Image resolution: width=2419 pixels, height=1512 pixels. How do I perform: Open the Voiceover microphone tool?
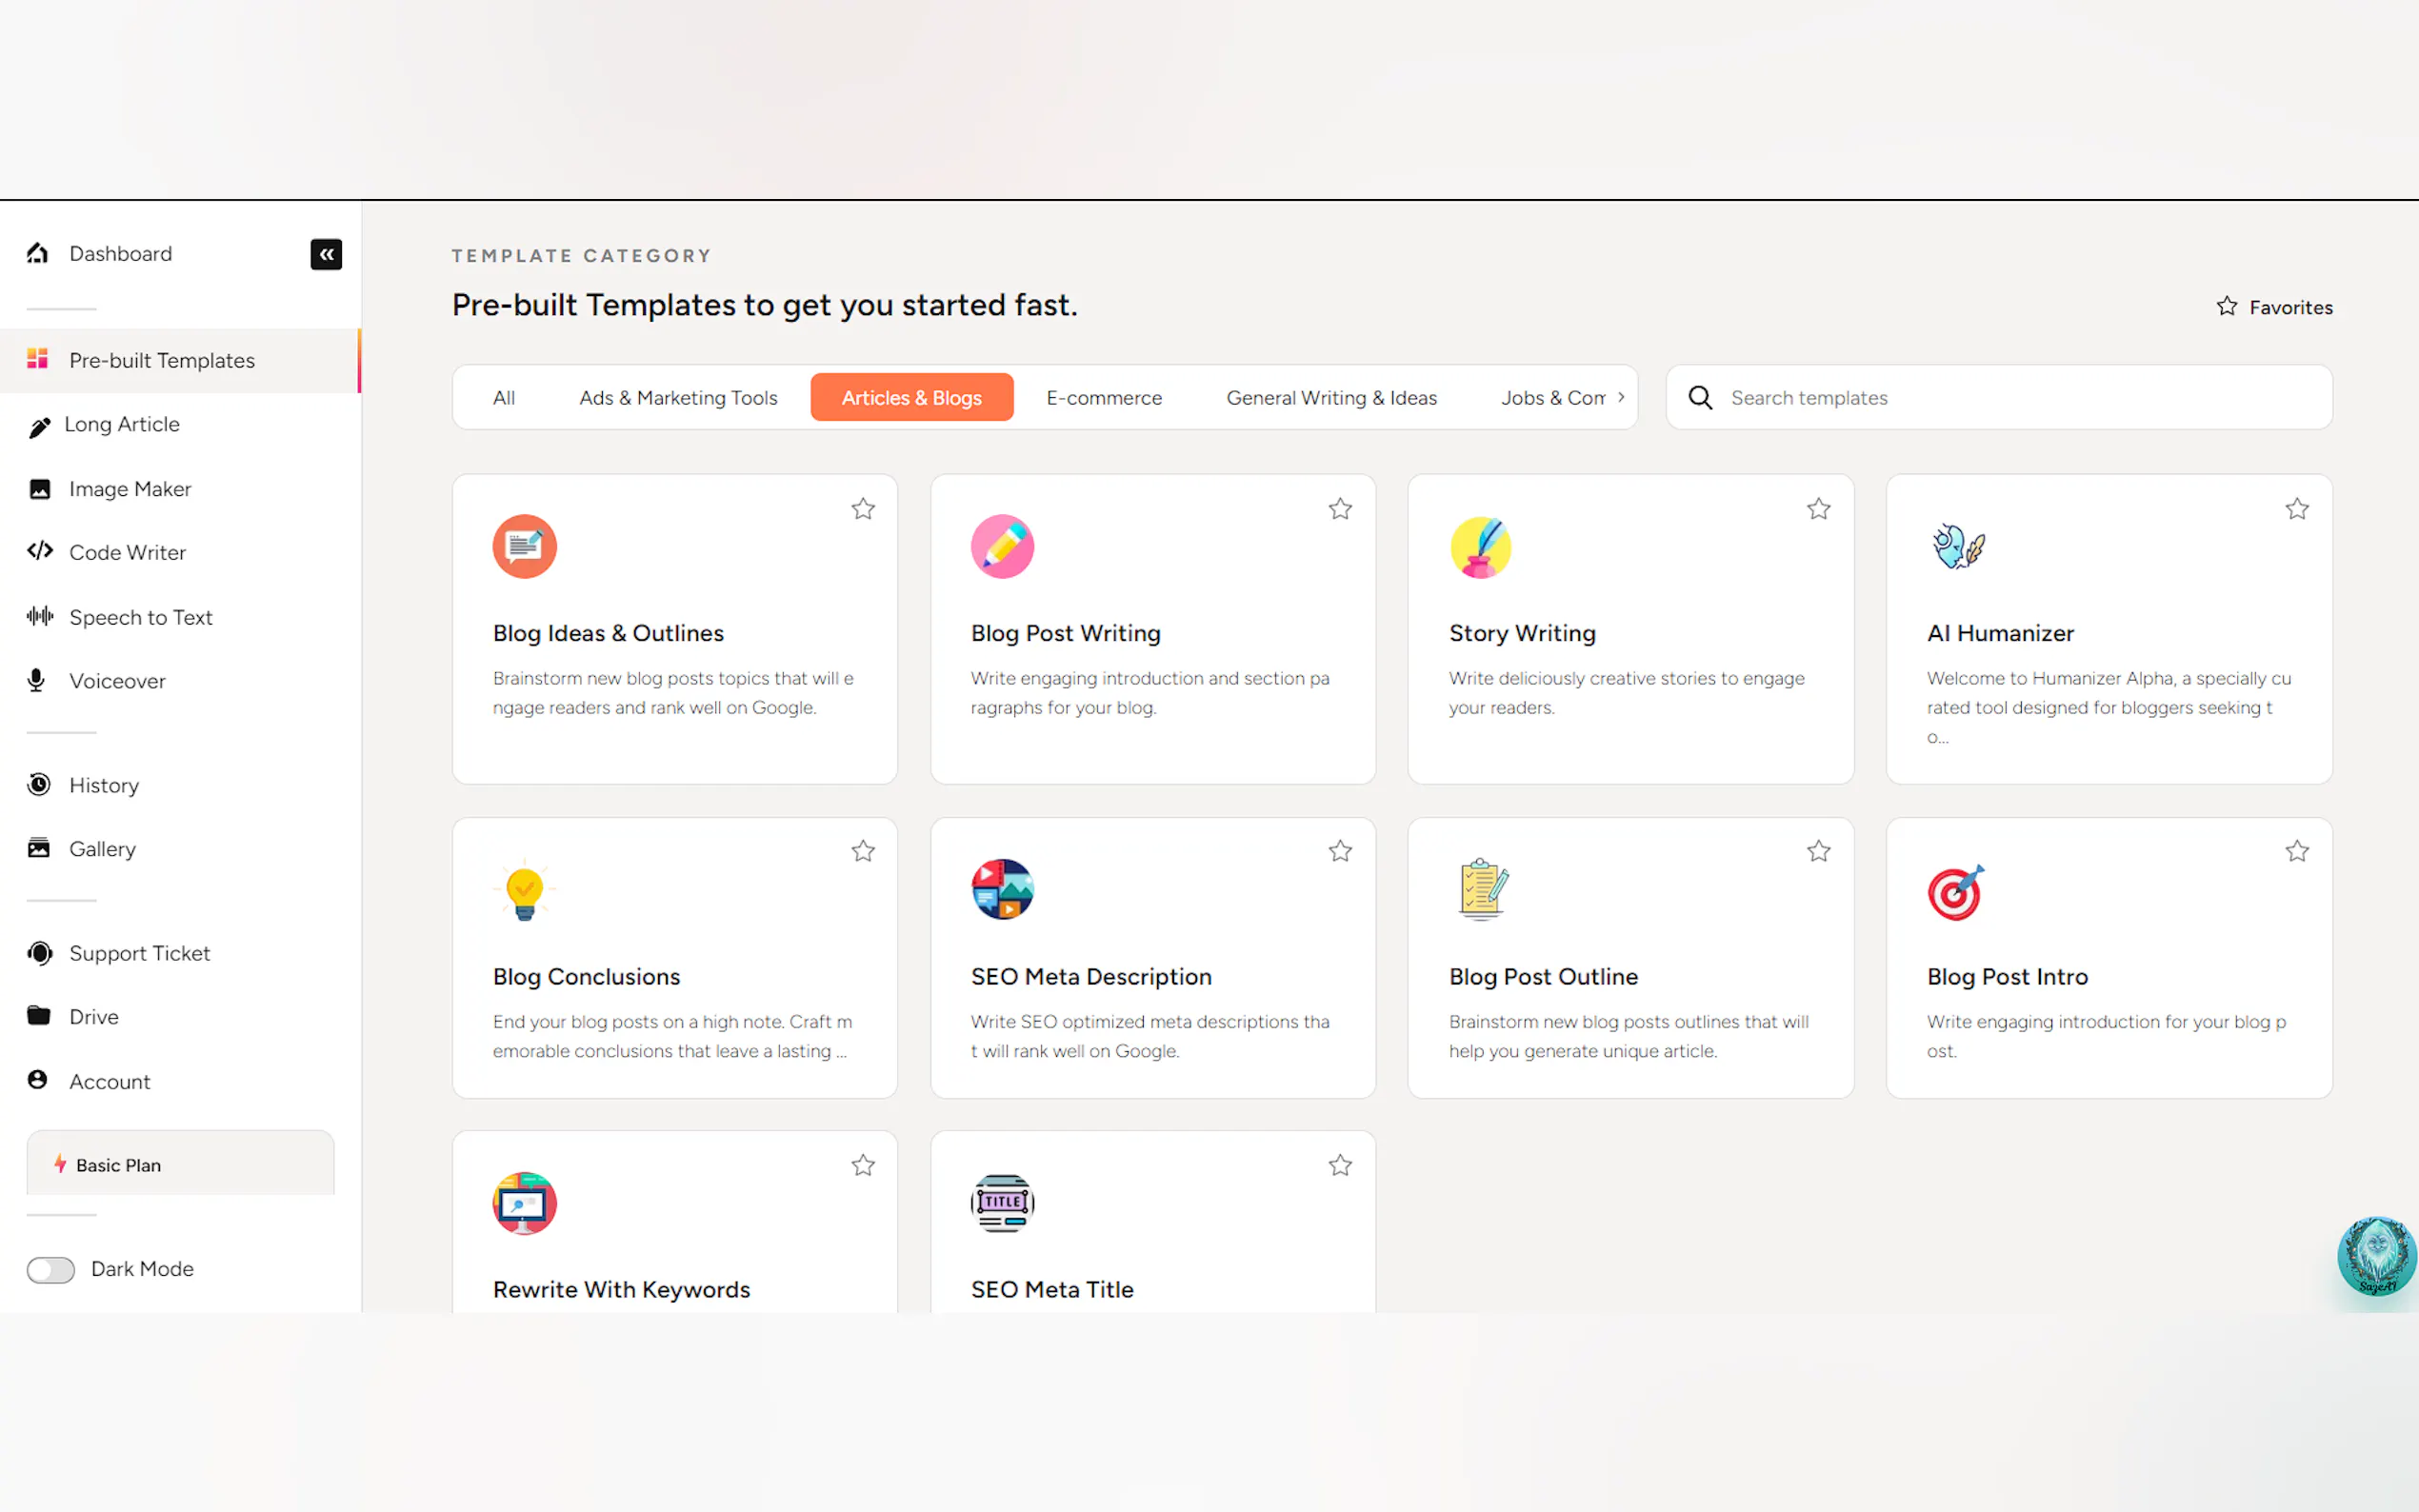tap(116, 681)
